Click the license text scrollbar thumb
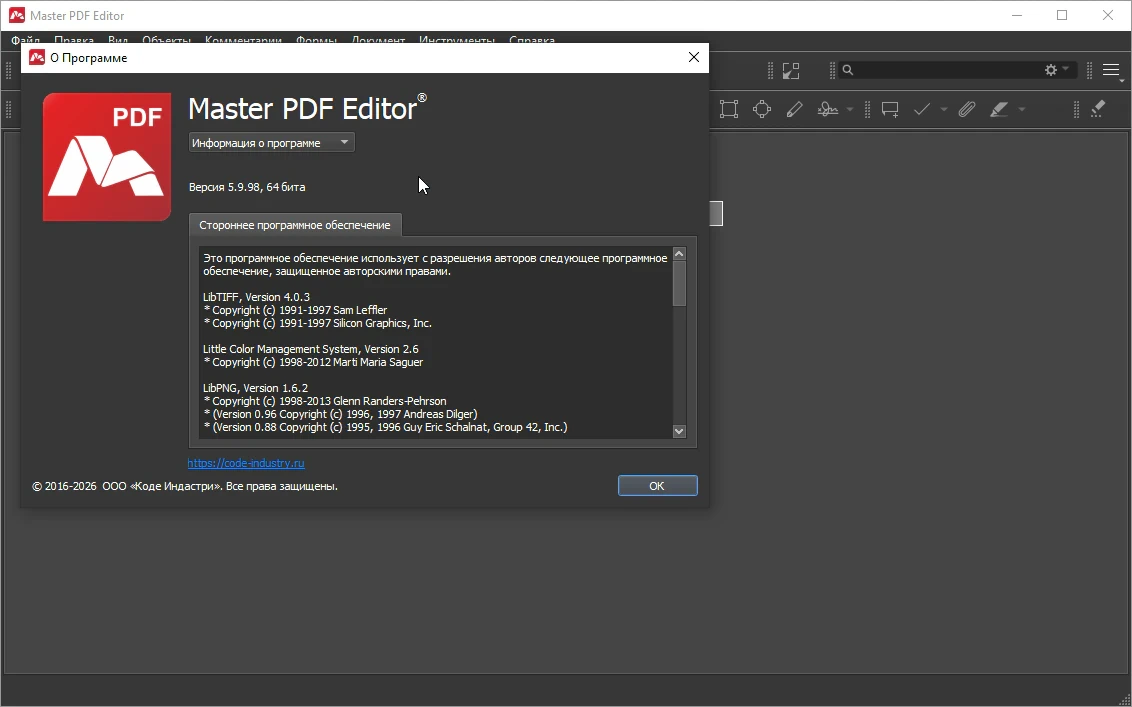Image resolution: width=1132 pixels, height=707 pixels. pos(679,283)
